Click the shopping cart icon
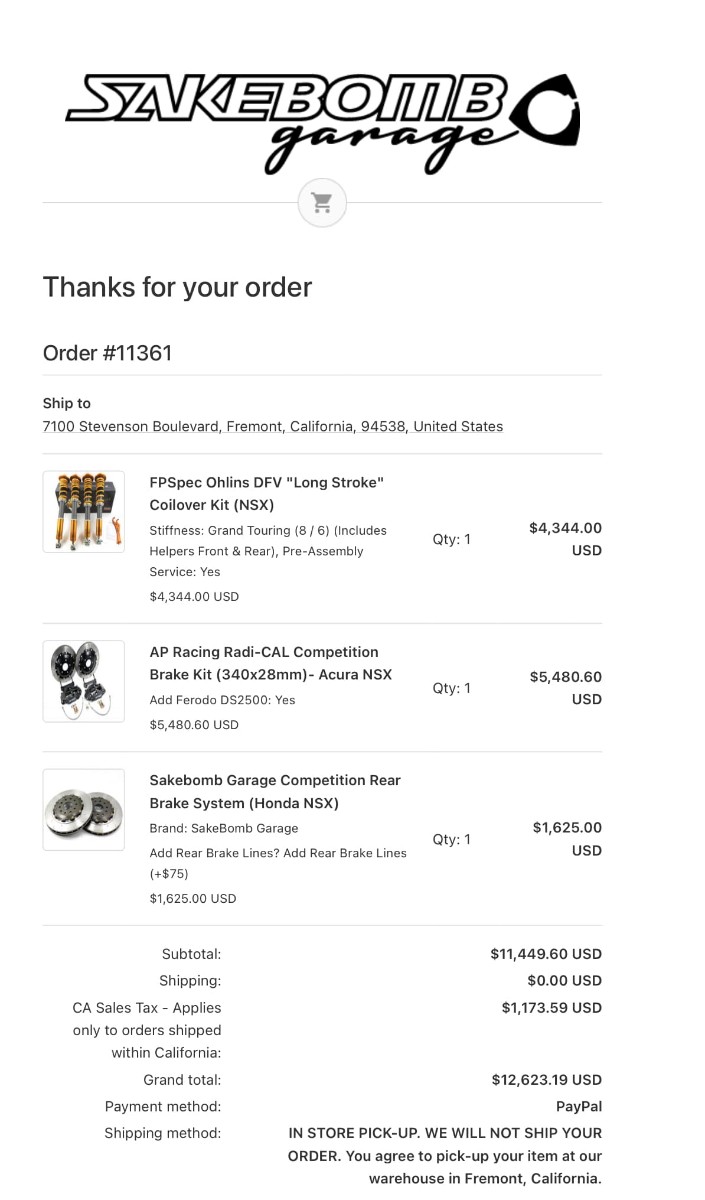Image resolution: width=705 pixels, height=1200 pixels. tap(322, 203)
